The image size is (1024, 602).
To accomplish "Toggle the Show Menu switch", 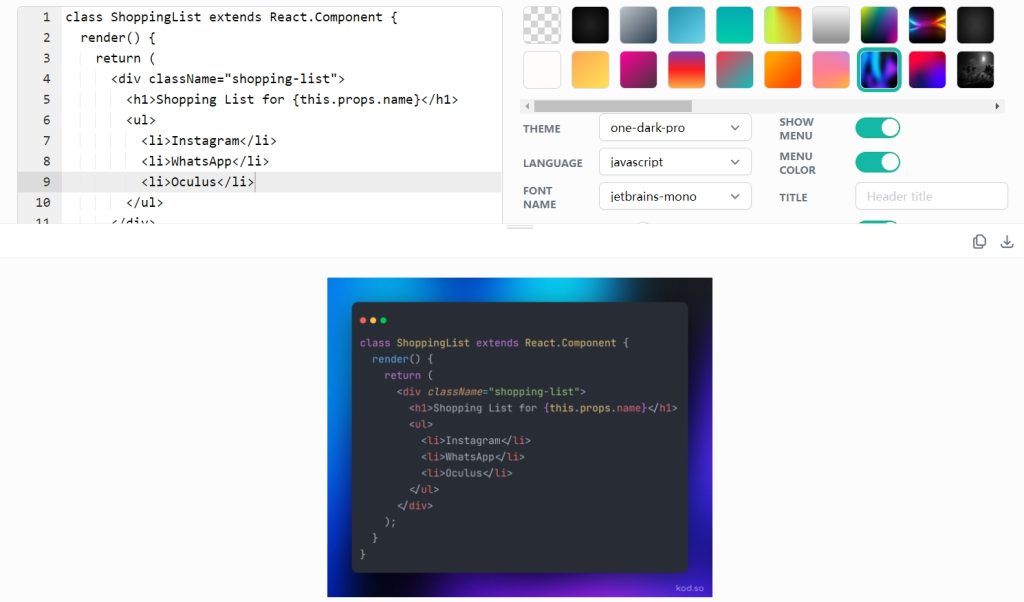I will (878, 128).
